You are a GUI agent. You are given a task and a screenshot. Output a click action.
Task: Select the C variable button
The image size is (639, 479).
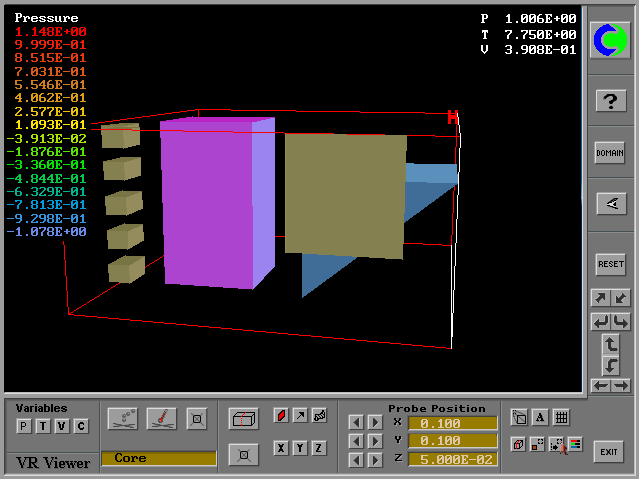81,426
